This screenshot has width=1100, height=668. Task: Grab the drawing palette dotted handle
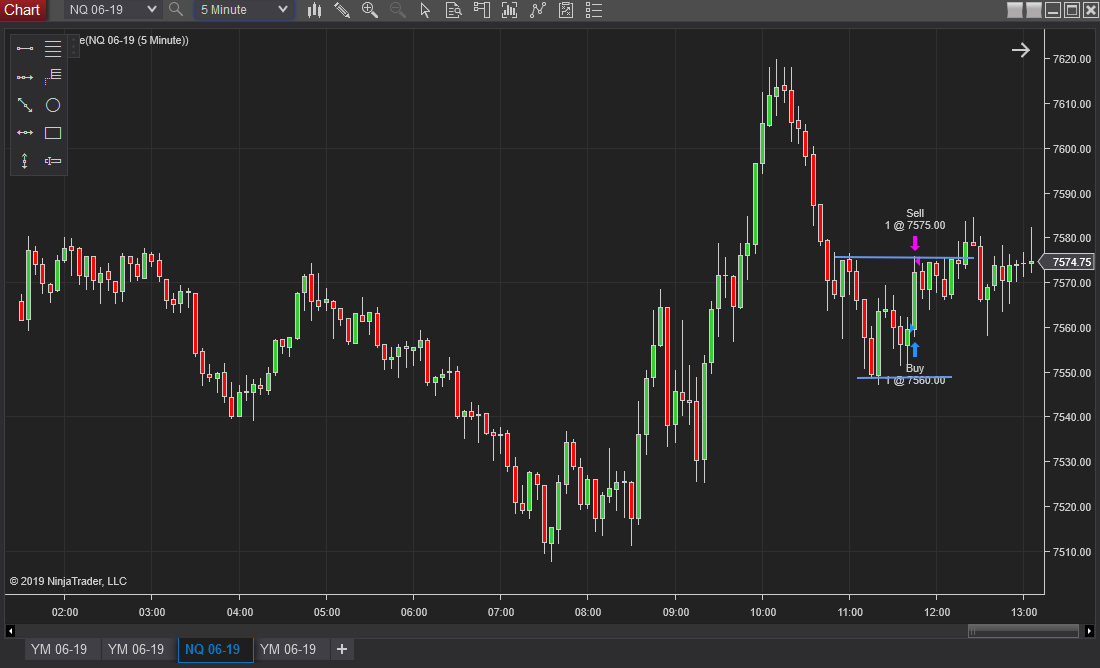click(74, 45)
